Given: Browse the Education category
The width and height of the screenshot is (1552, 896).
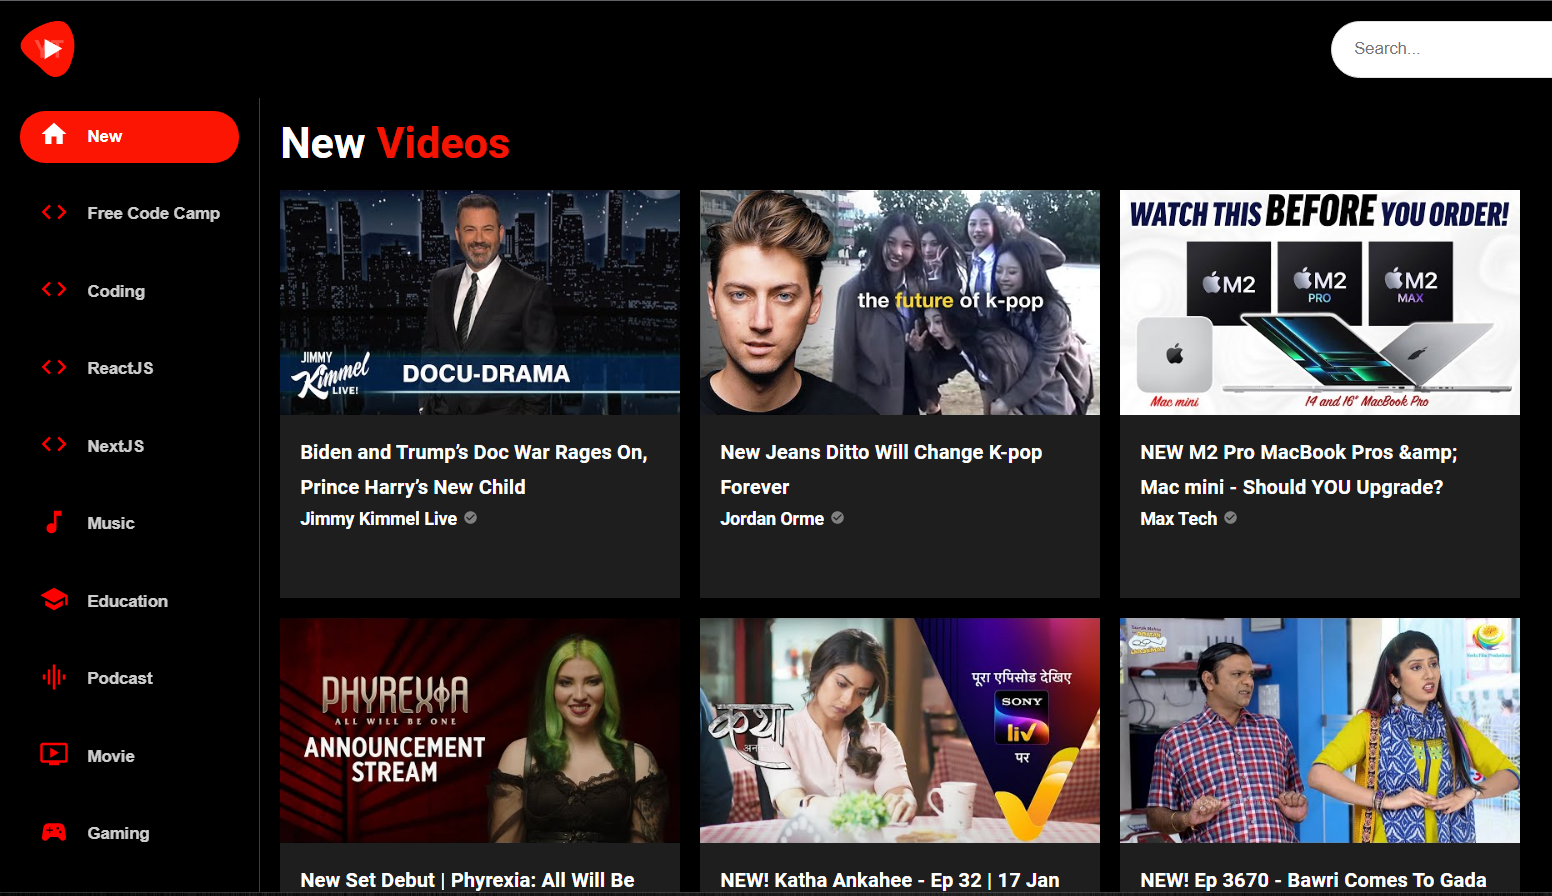Looking at the screenshot, I should [x=129, y=601].
